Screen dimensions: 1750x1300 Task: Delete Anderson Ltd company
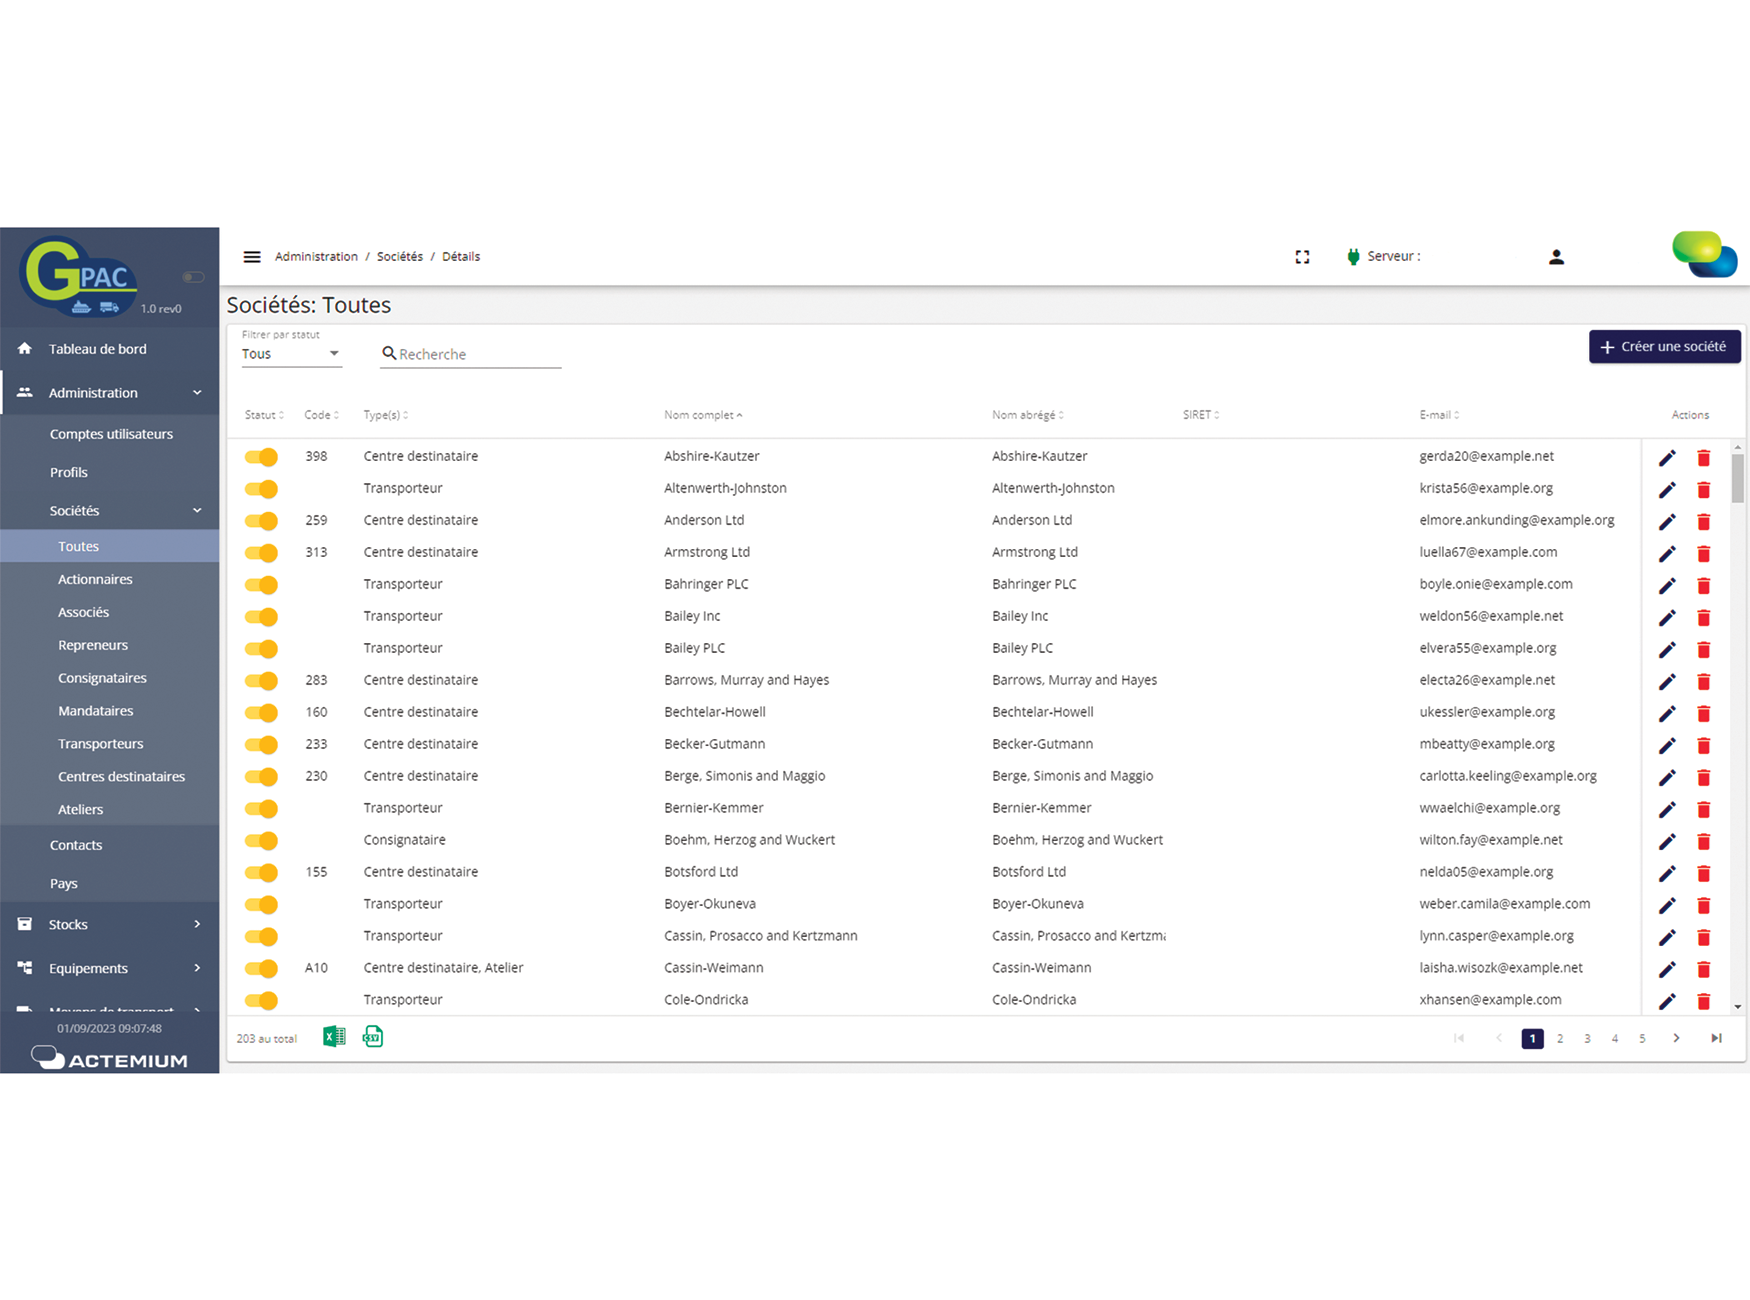coord(1704,522)
